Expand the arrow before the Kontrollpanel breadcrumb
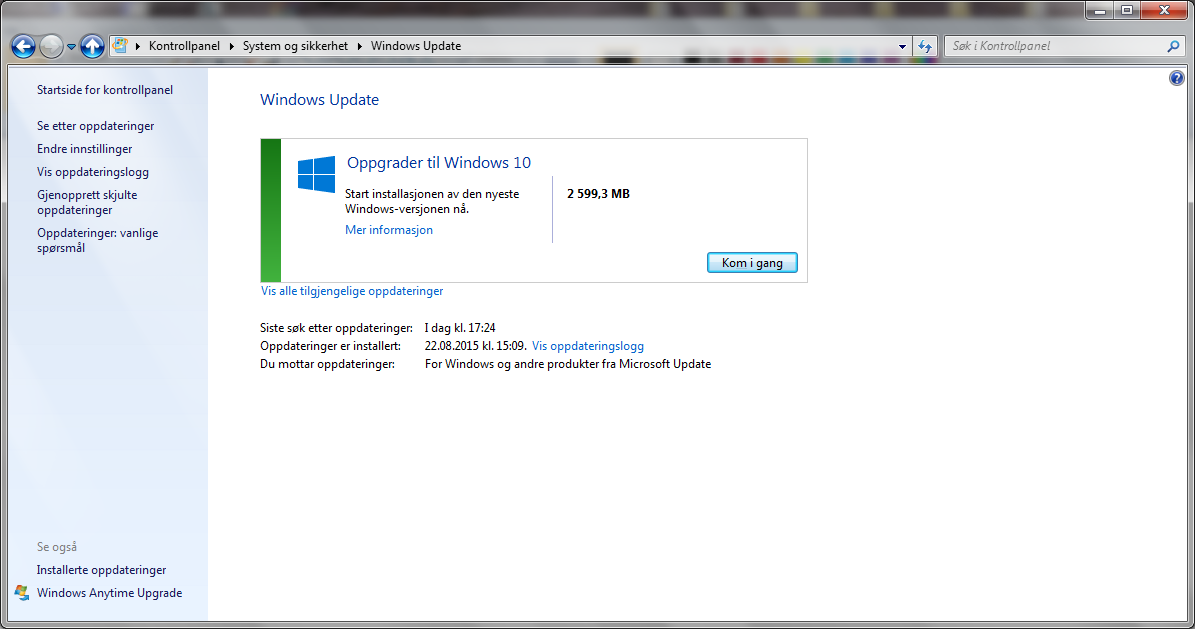1195x629 pixels. 138,47
